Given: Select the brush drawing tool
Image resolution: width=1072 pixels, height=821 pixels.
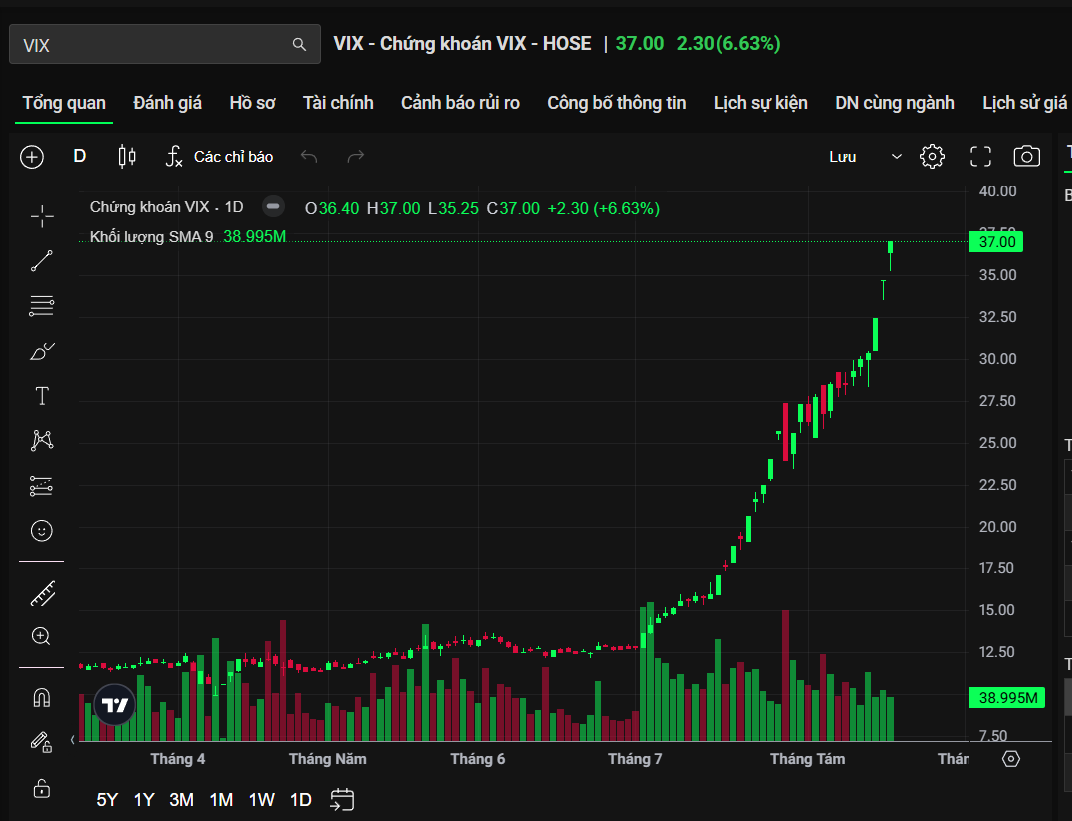Looking at the screenshot, I should point(42,351).
